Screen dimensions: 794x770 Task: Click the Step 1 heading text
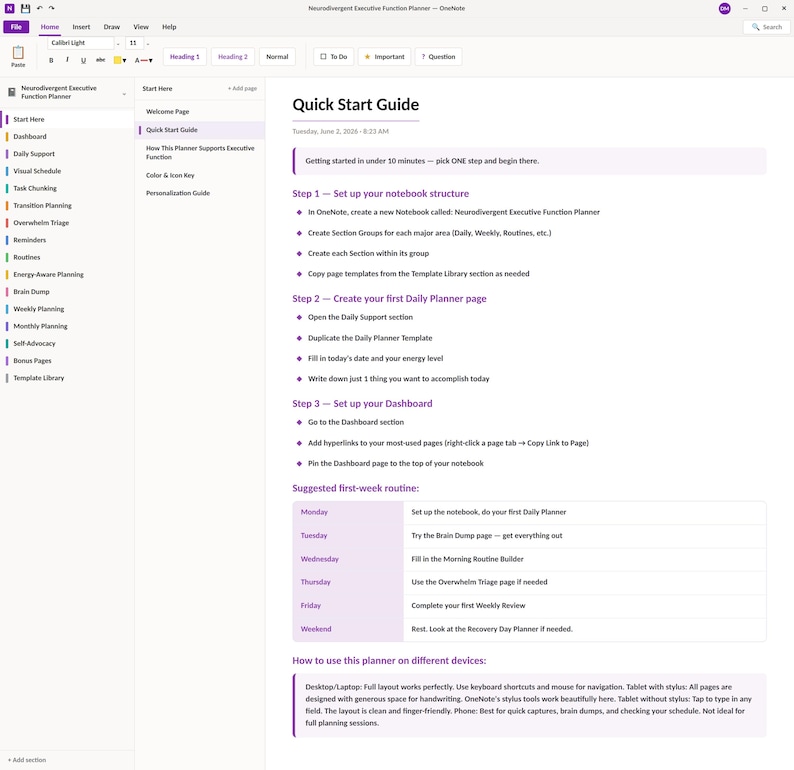click(380, 193)
